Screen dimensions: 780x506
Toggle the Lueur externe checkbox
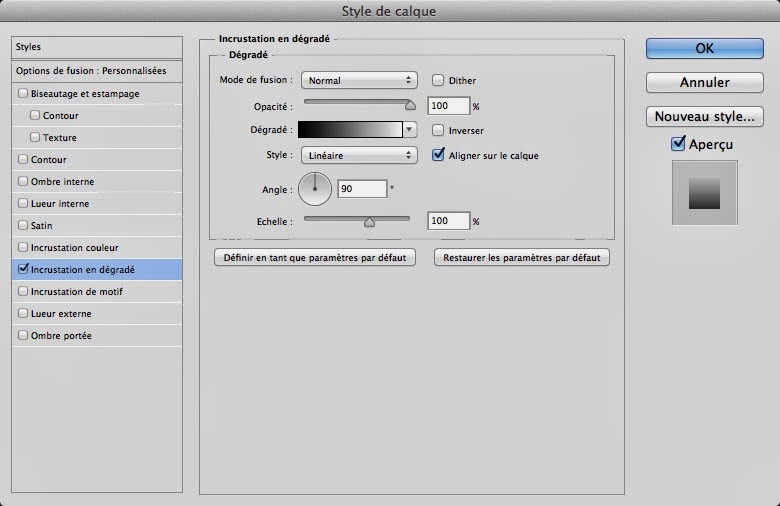point(23,313)
